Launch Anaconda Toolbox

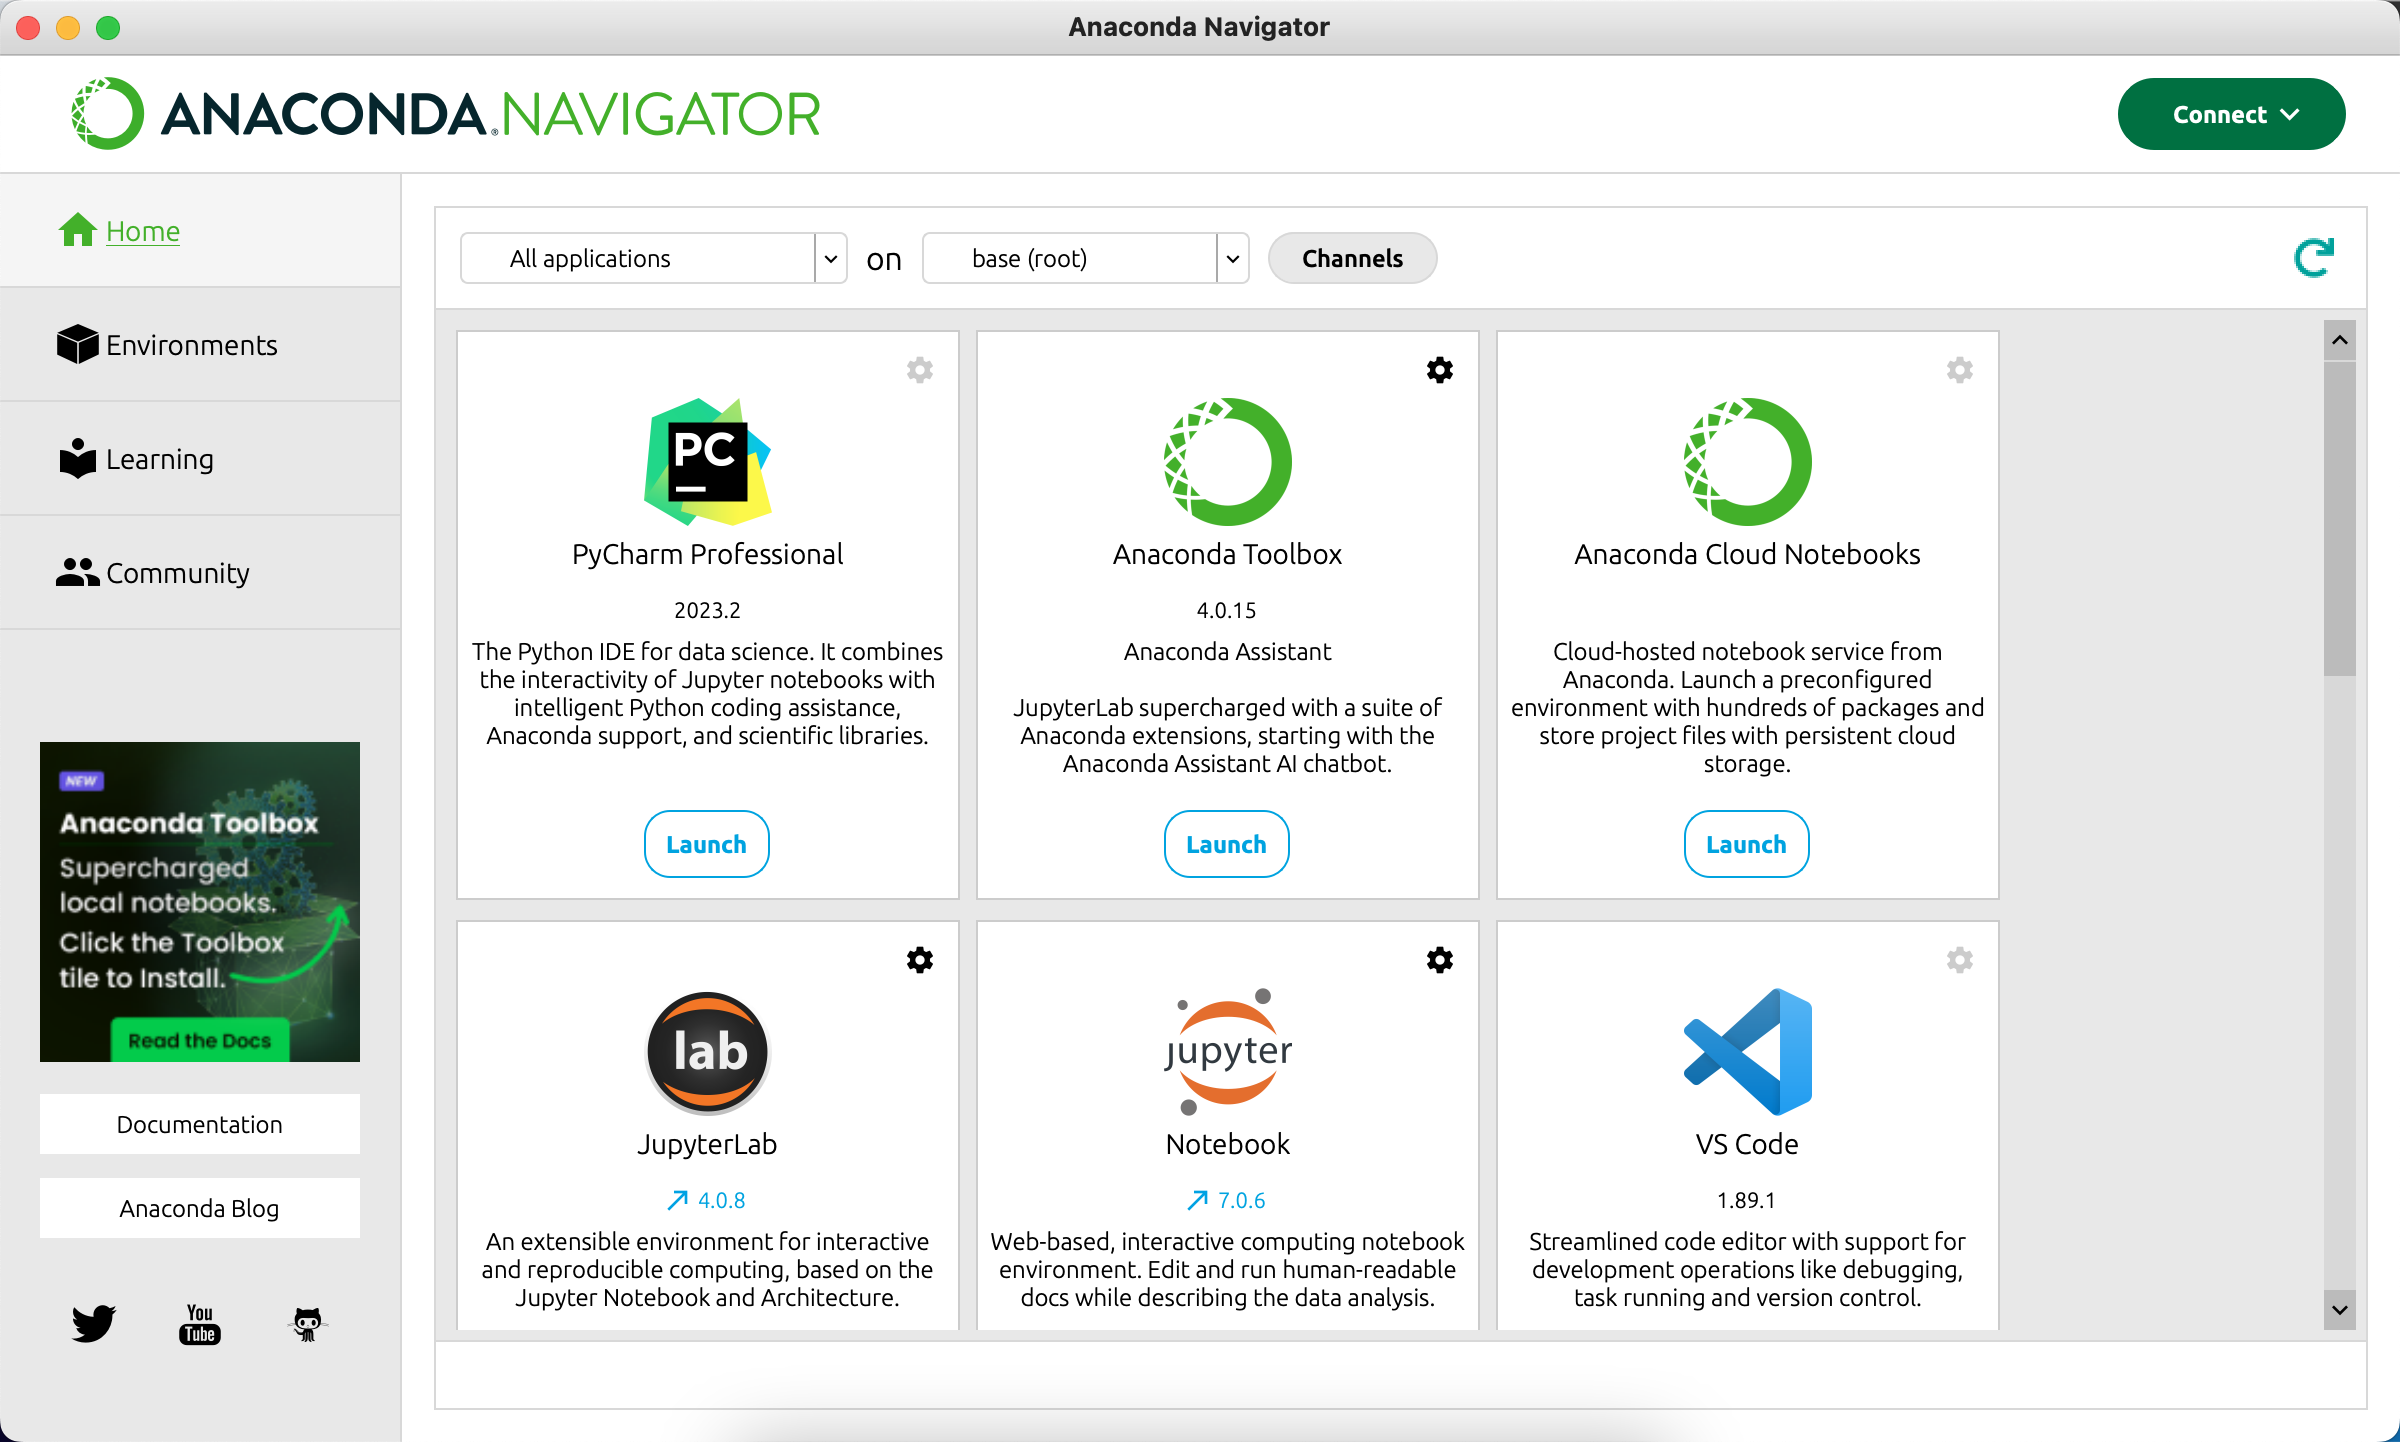[1227, 844]
